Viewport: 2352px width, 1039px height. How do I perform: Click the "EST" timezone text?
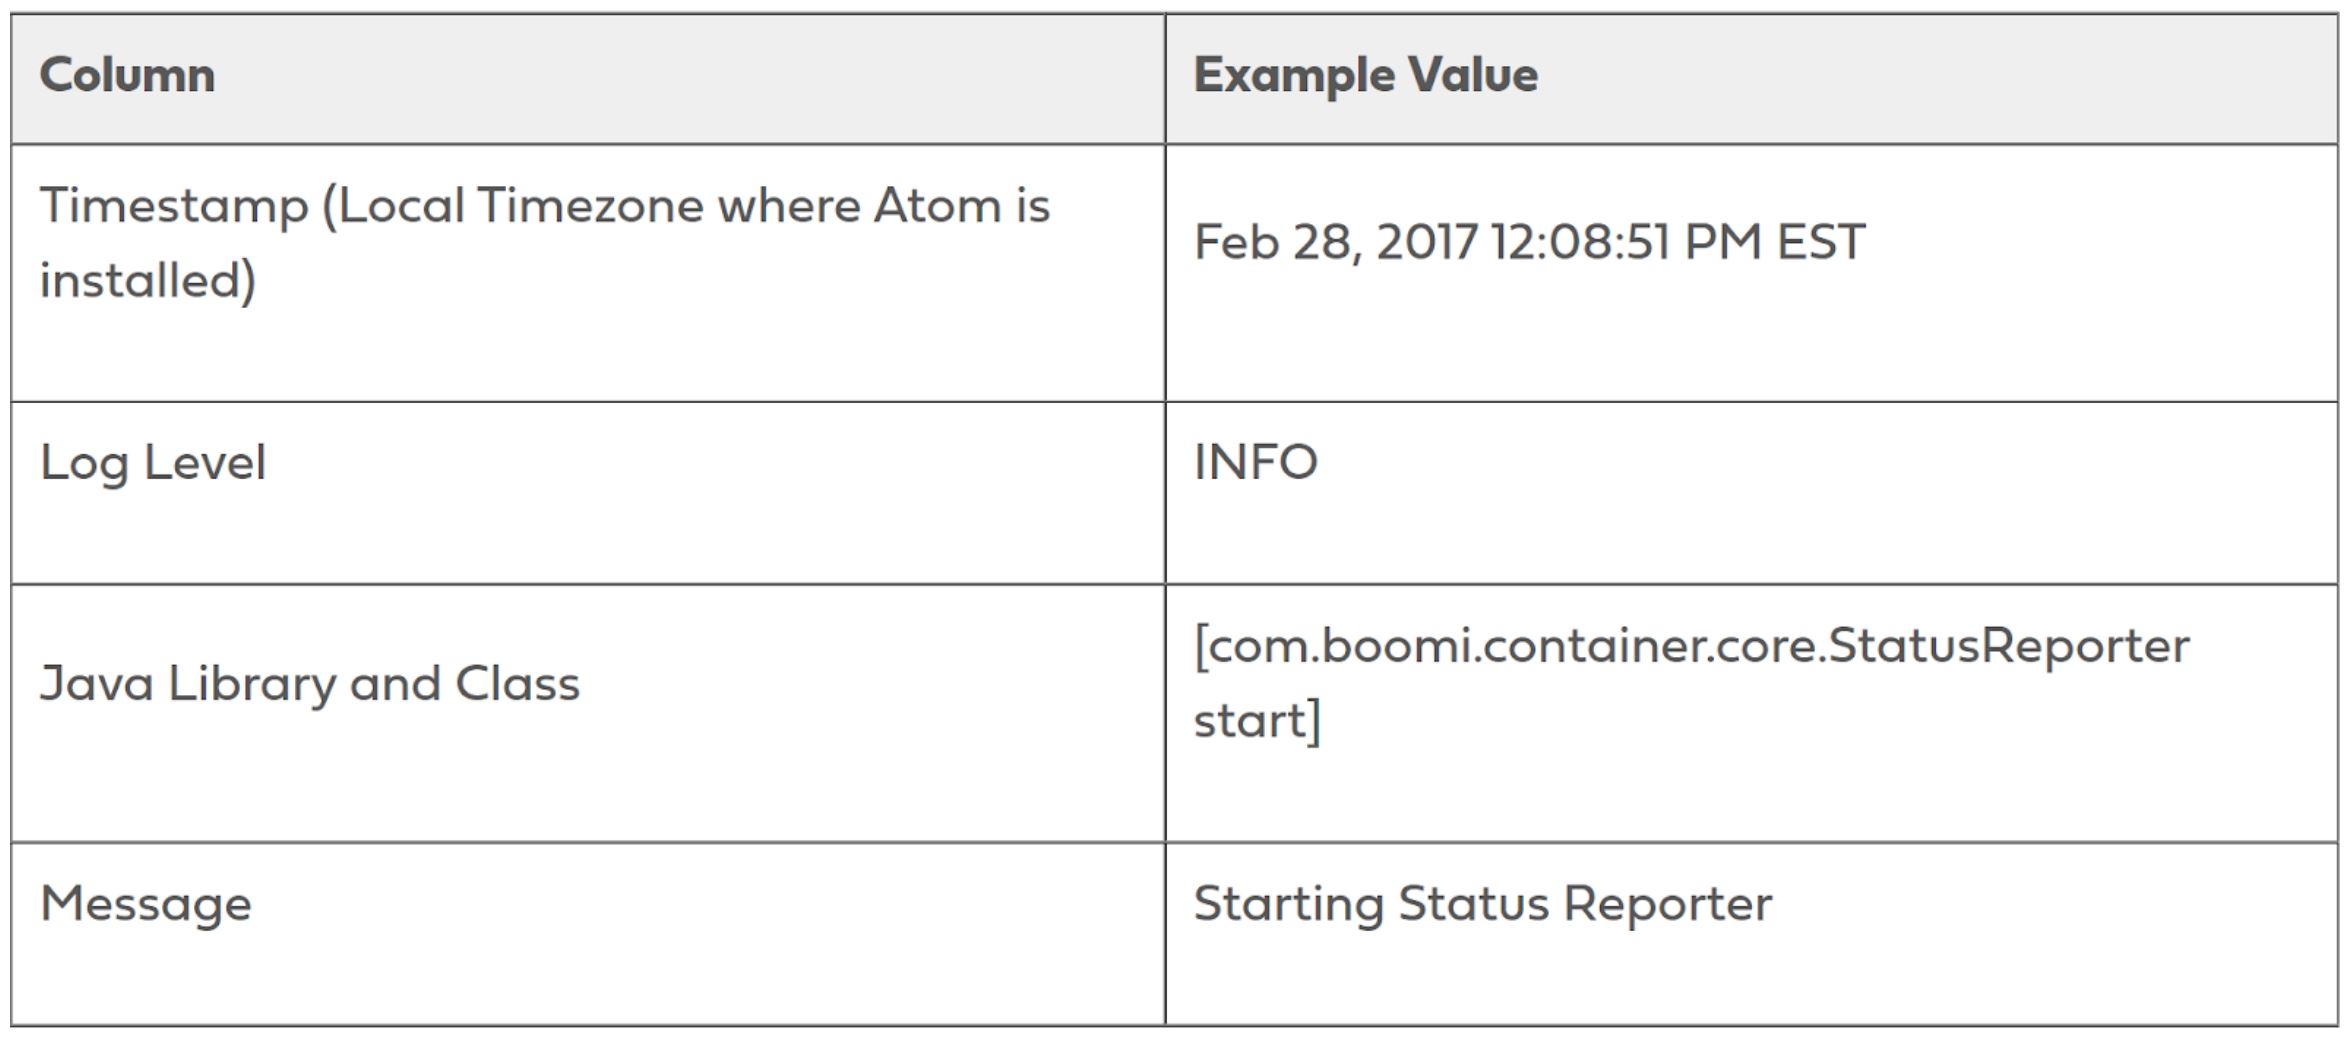[x=1820, y=242]
